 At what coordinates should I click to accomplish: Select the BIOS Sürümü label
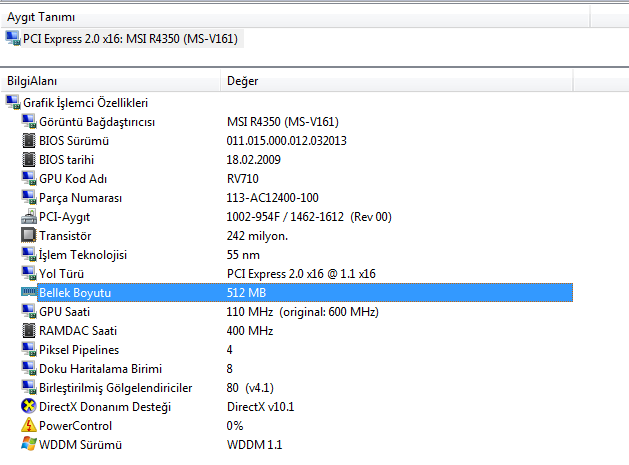[x=74, y=141]
